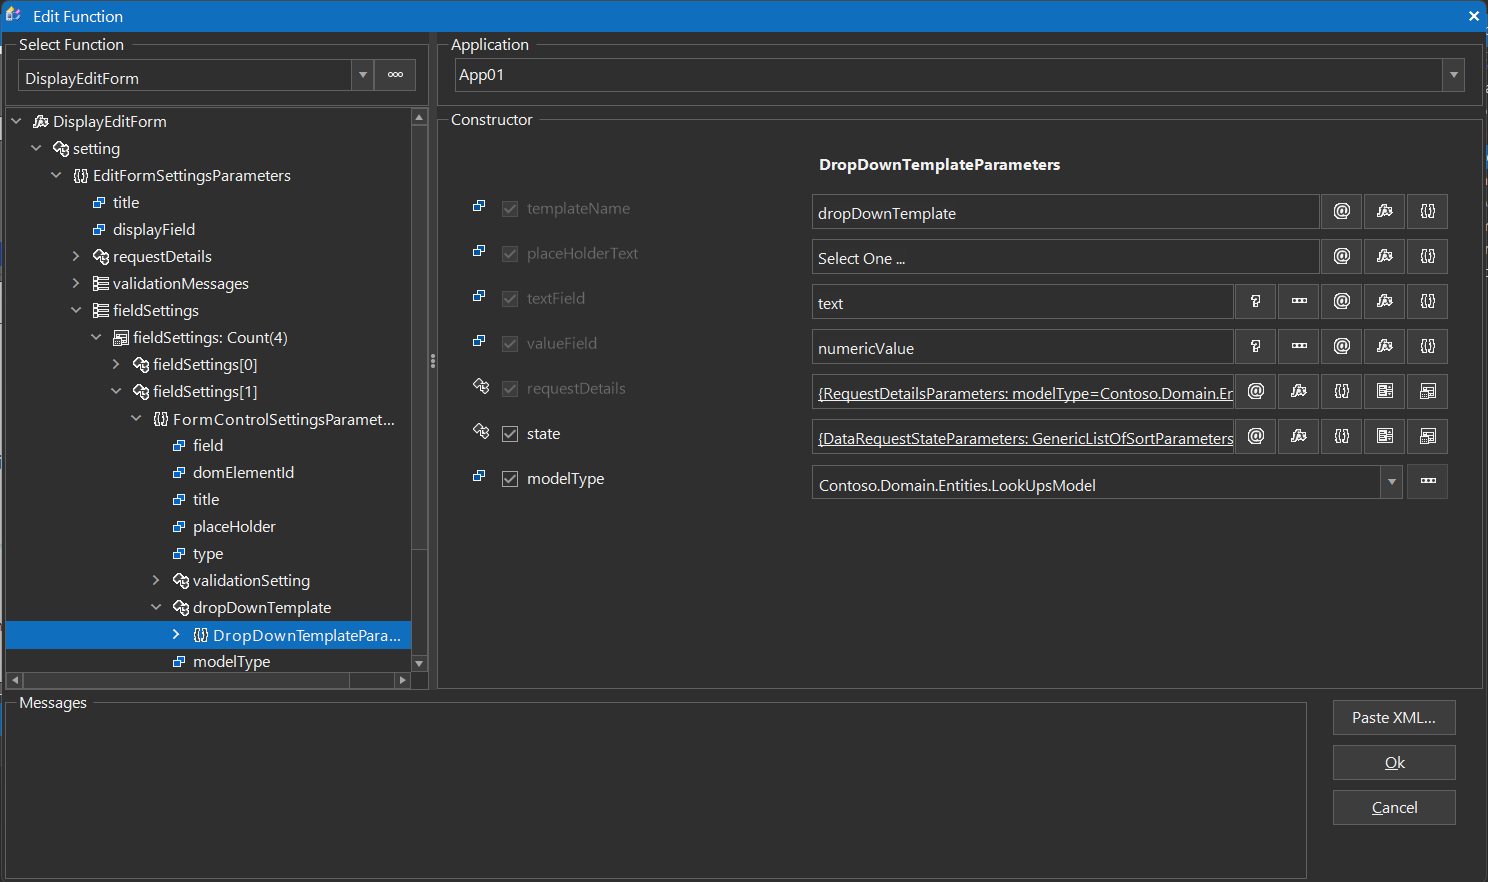Select the domElementId tree item
Image resolution: width=1488 pixels, height=882 pixels.
click(243, 473)
